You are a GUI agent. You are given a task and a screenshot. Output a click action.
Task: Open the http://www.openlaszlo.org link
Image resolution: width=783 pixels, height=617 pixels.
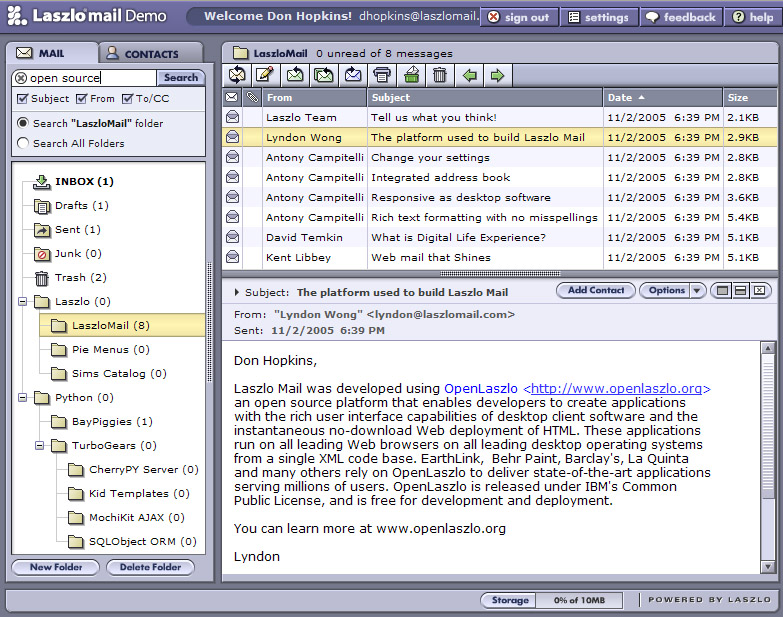point(616,388)
